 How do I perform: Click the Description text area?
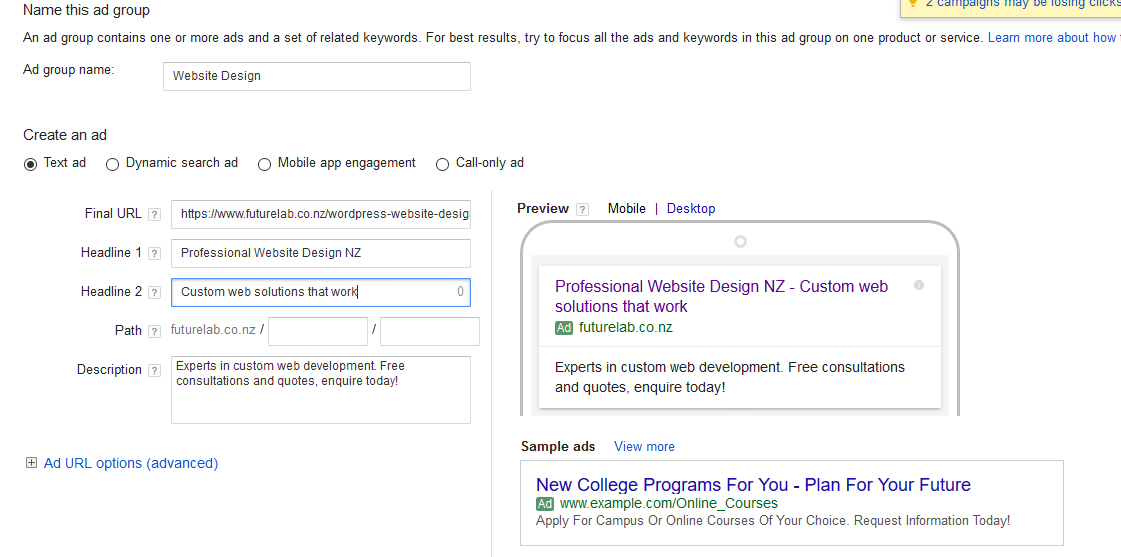click(x=320, y=389)
